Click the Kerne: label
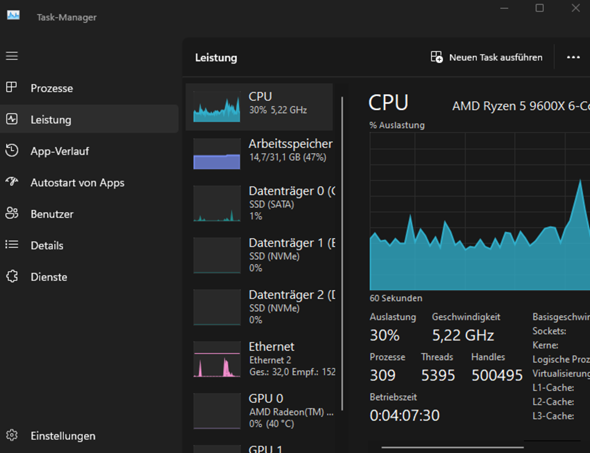 click(x=545, y=345)
